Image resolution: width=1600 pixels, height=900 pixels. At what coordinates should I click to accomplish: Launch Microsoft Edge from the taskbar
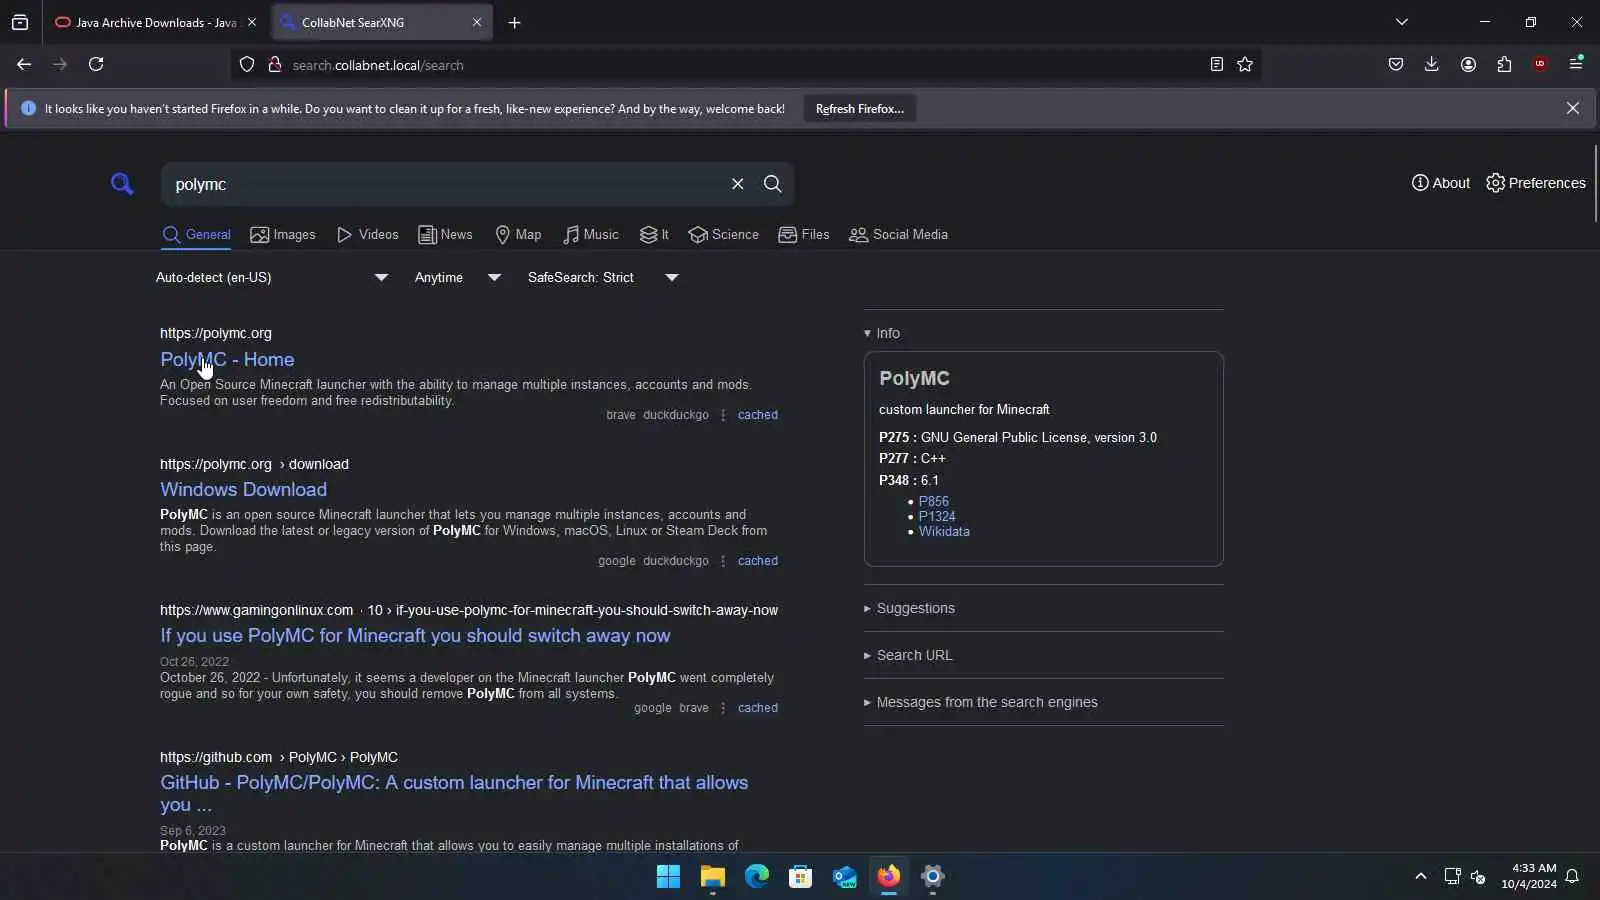pyautogui.click(x=756, y=877)
